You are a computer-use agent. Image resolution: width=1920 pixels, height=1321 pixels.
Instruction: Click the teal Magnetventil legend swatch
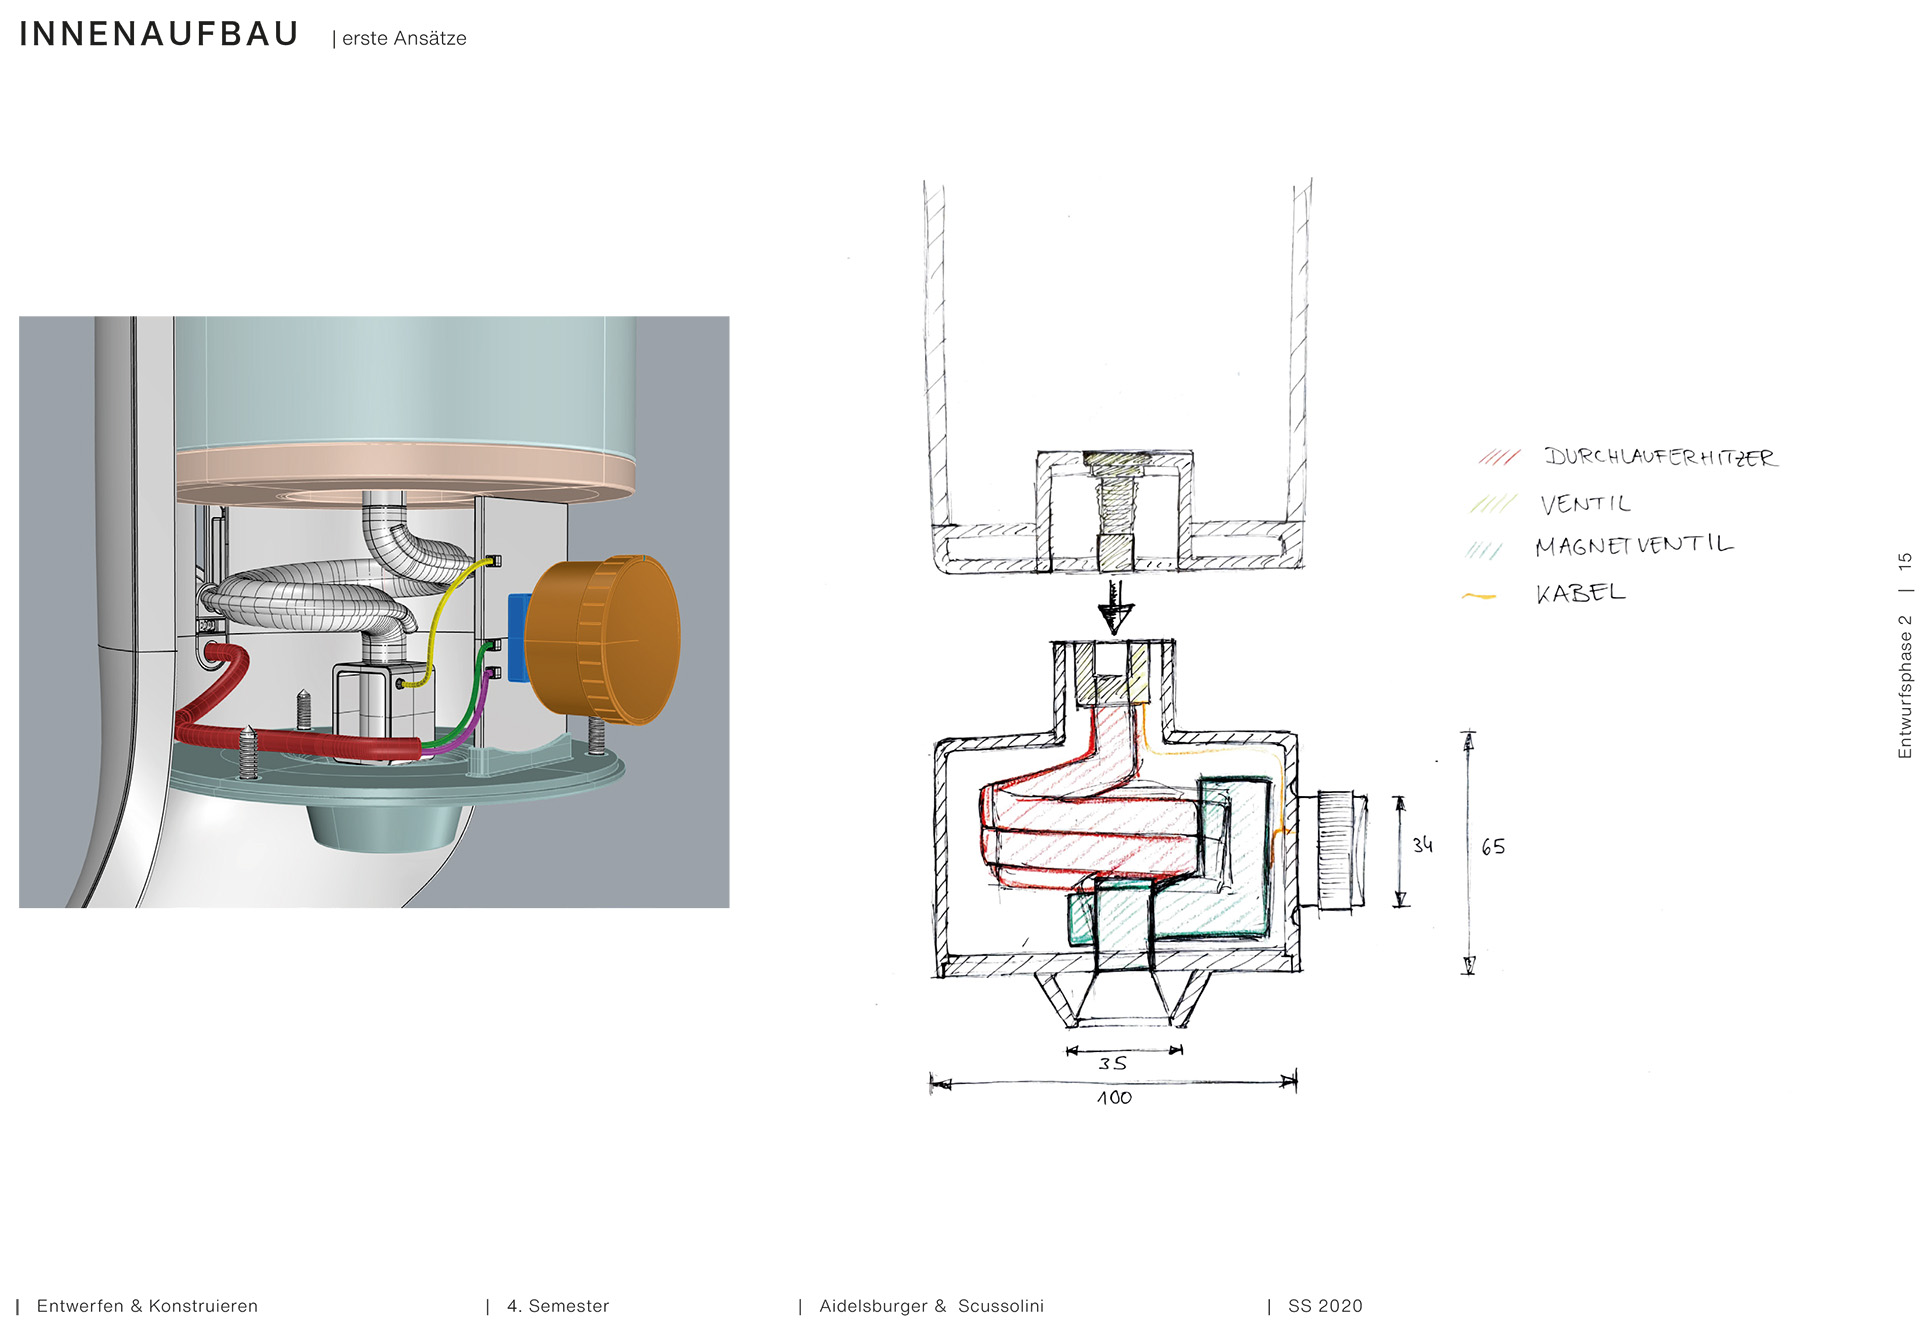click(x=1484, y=550)
